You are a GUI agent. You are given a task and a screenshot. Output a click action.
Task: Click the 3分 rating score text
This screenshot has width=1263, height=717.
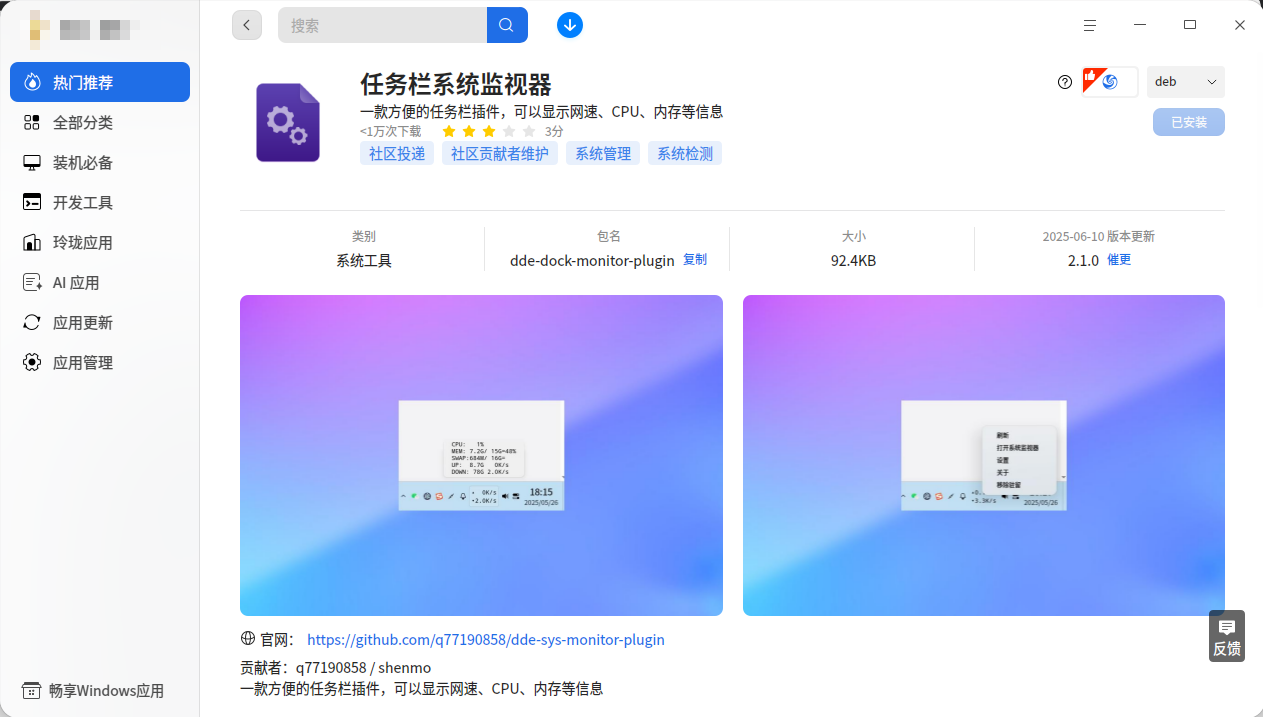click(x=554, y=131)
